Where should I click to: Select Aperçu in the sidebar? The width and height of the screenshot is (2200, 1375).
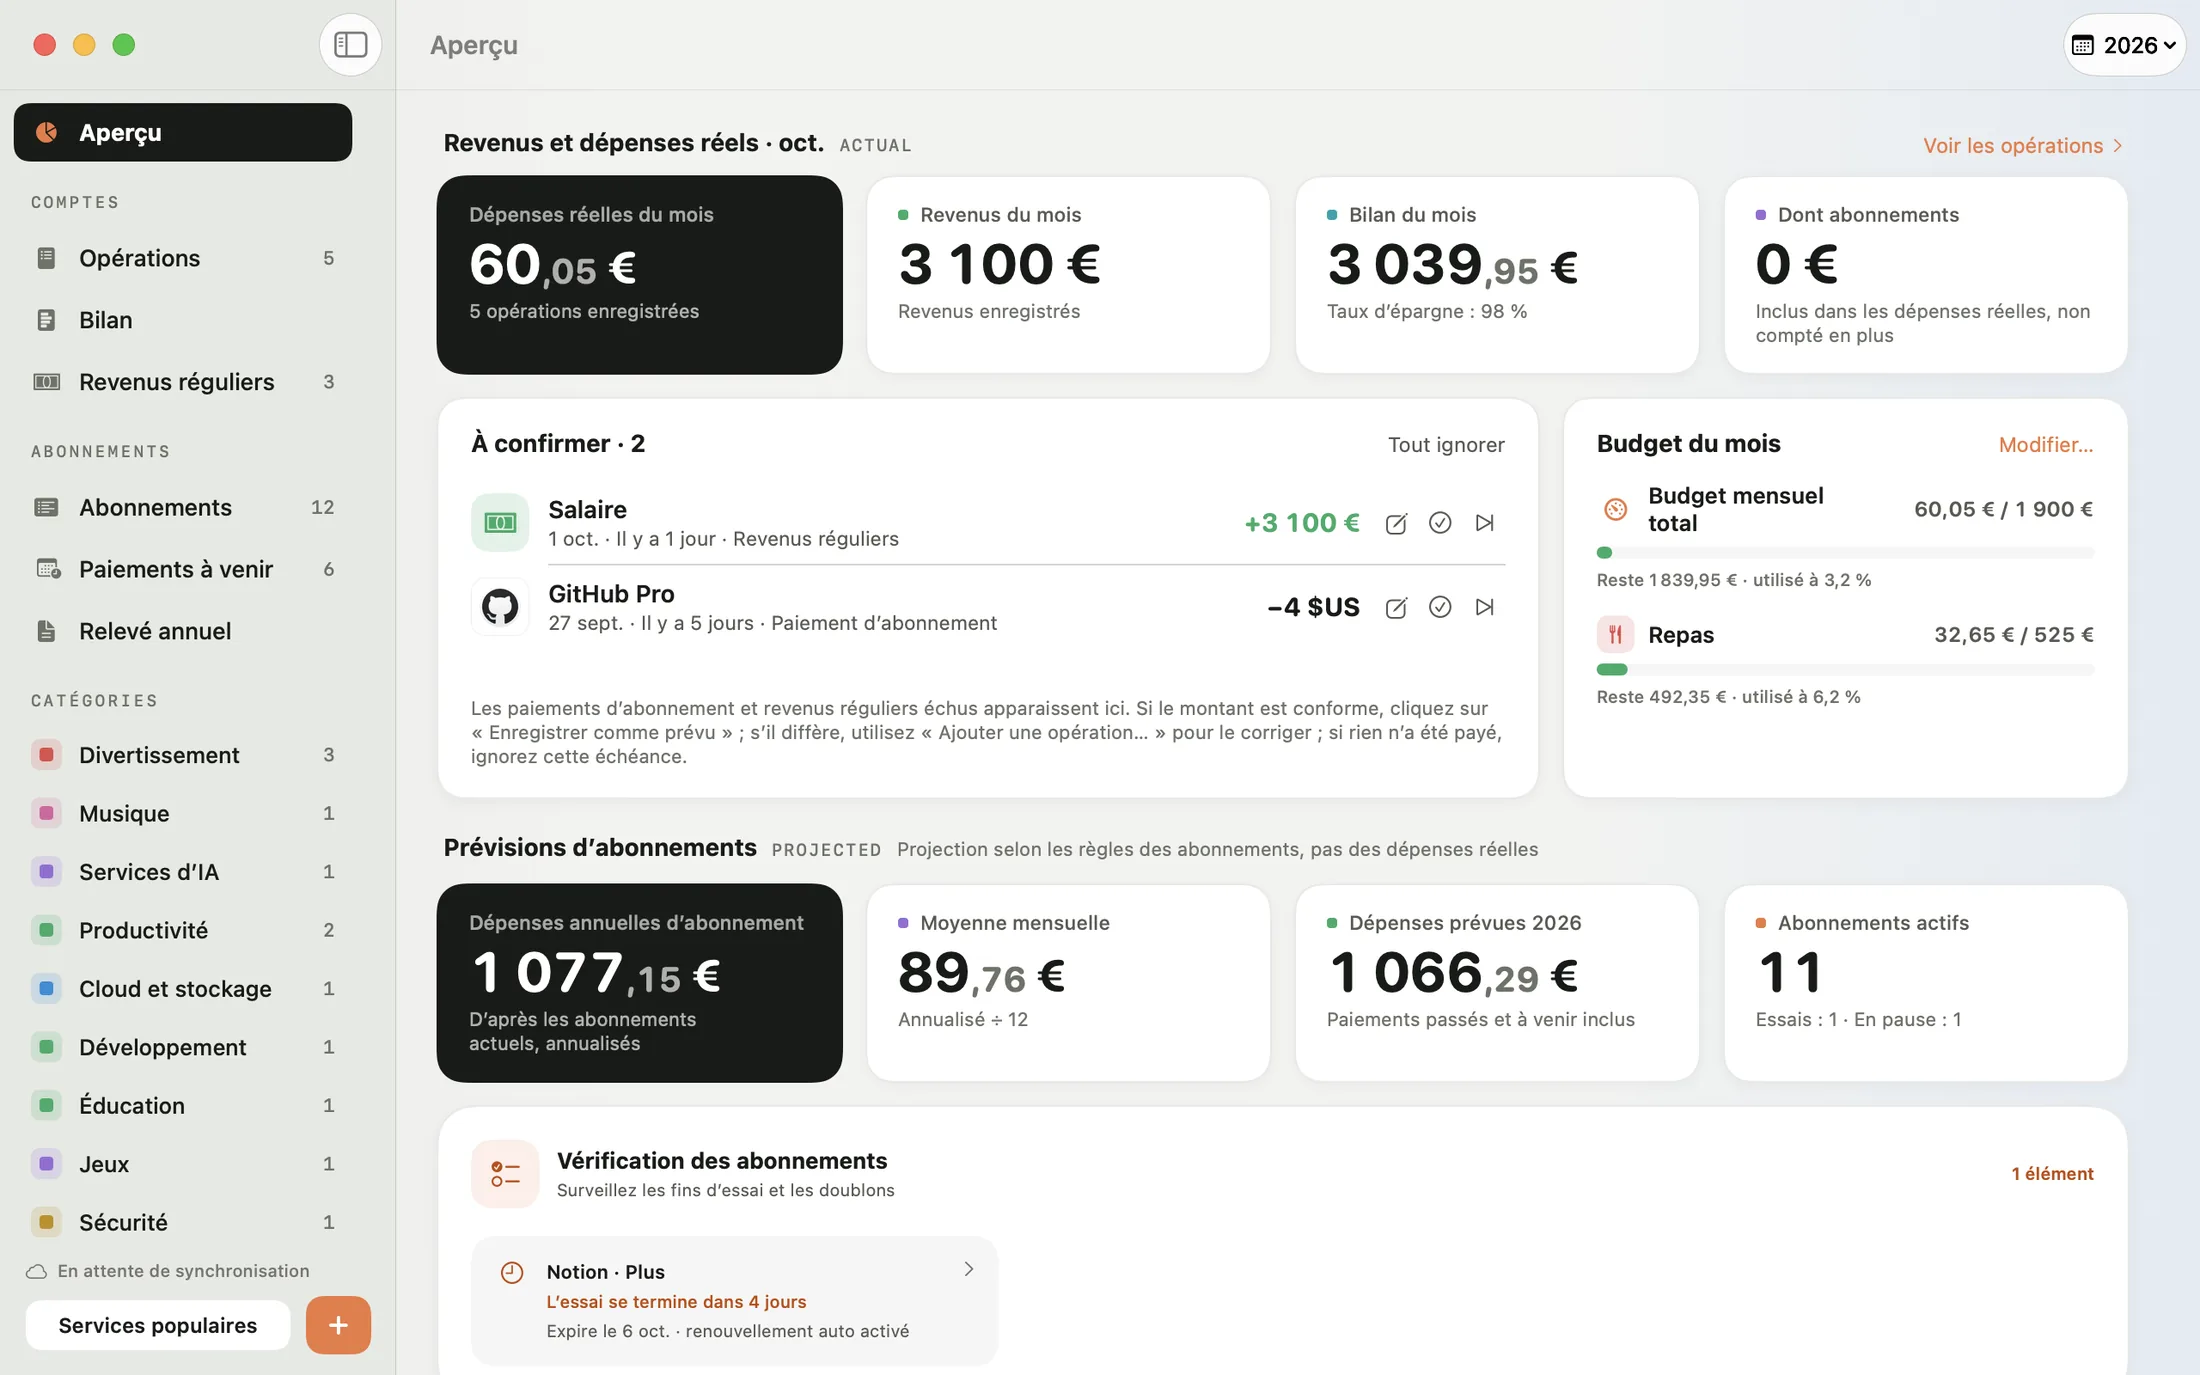pos(183,132)
